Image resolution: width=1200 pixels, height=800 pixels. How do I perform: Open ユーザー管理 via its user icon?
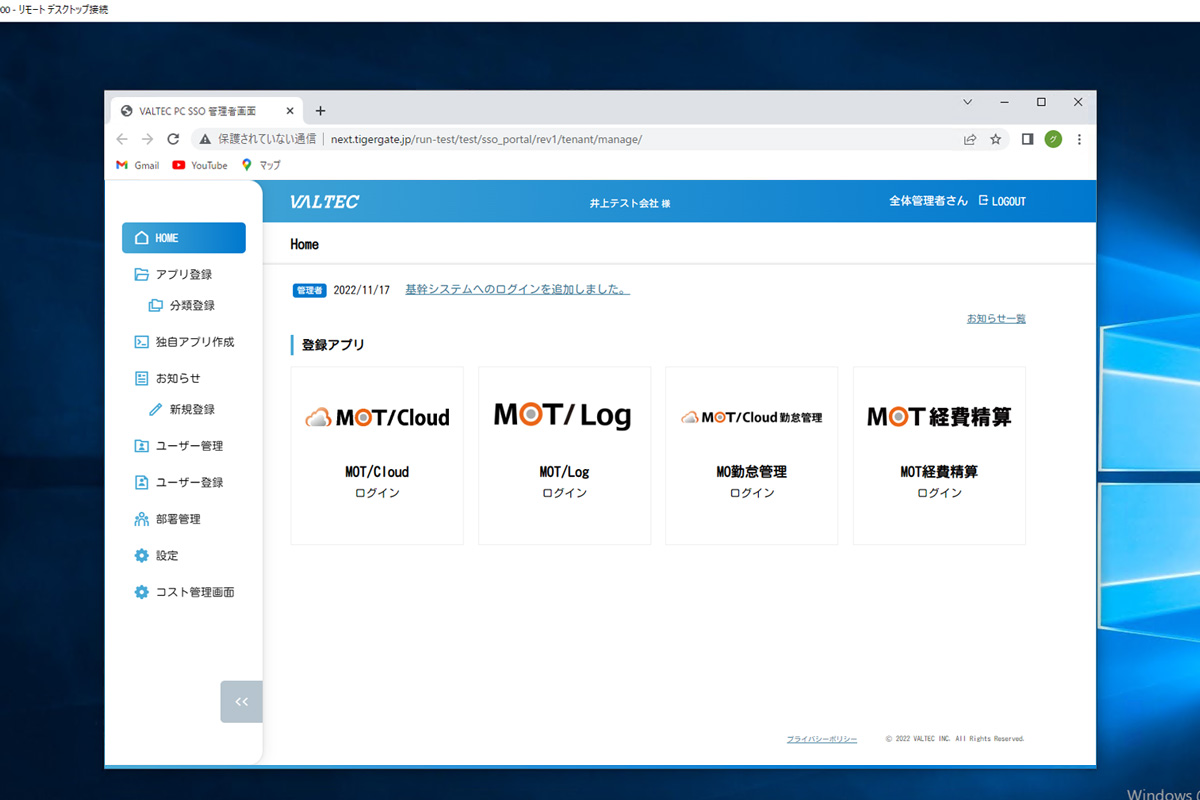[x=141, y=445]
